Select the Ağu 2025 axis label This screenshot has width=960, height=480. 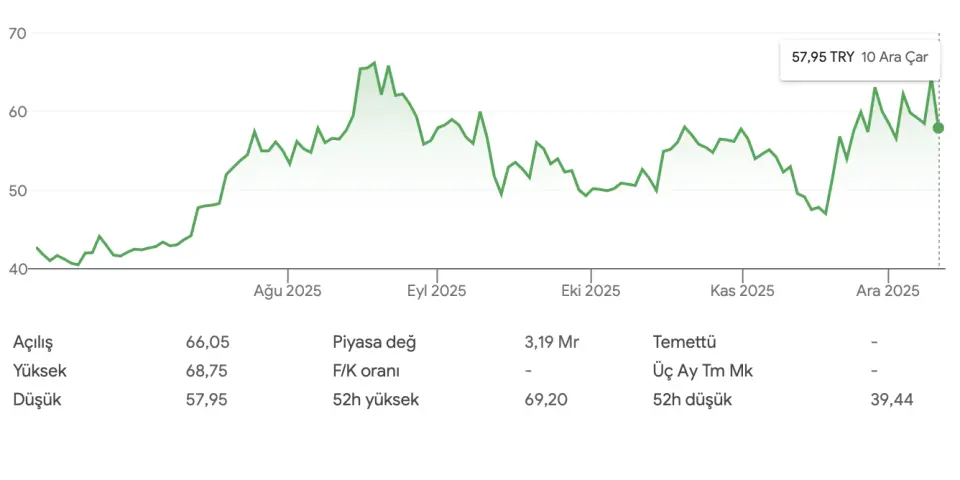click(287, 291)
